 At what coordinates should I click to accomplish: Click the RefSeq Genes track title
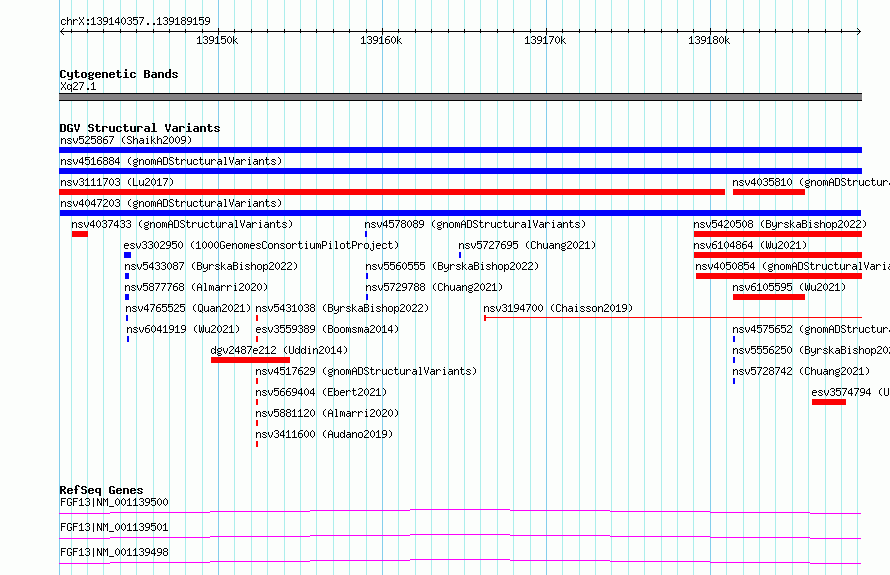[101, 490]
